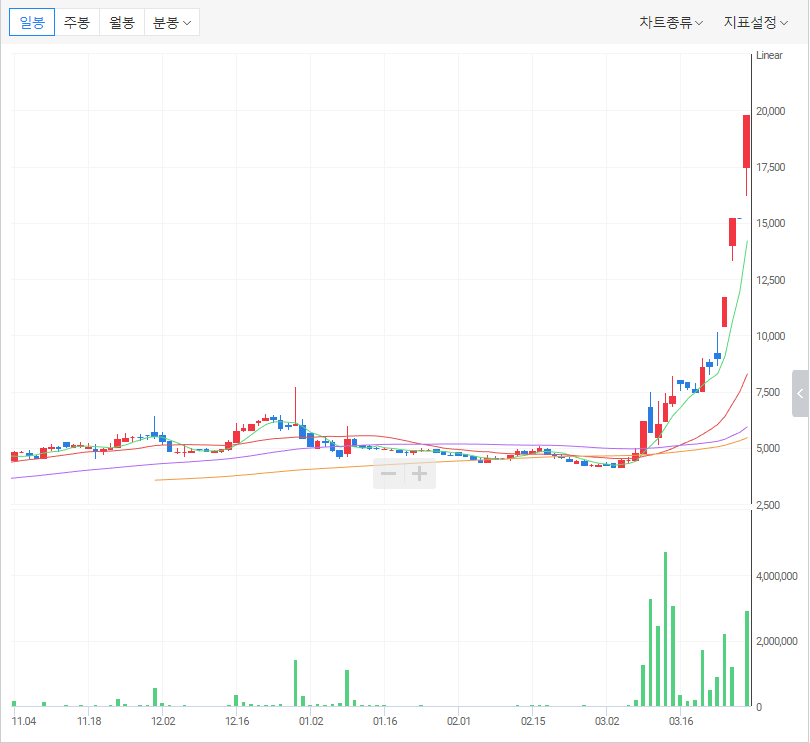810x743 pixels.
Task: Click the 10,000 price axis label
Action: [770, 336]
